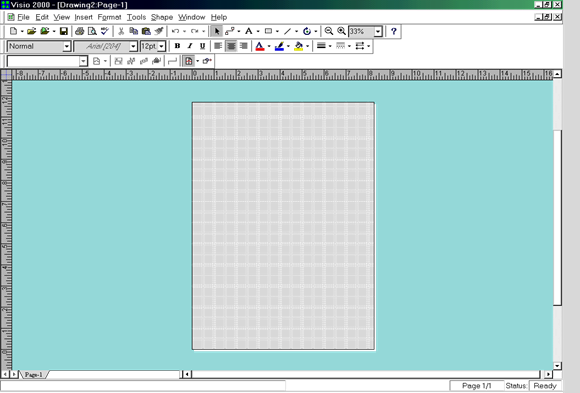This screenshot has width=580, height=393.
Task: Create a new drawing with the New icon
Action: point(13,31)
